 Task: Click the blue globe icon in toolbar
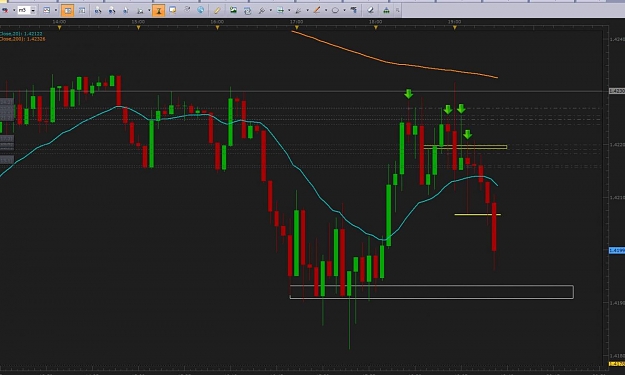(x=200, y=10)
